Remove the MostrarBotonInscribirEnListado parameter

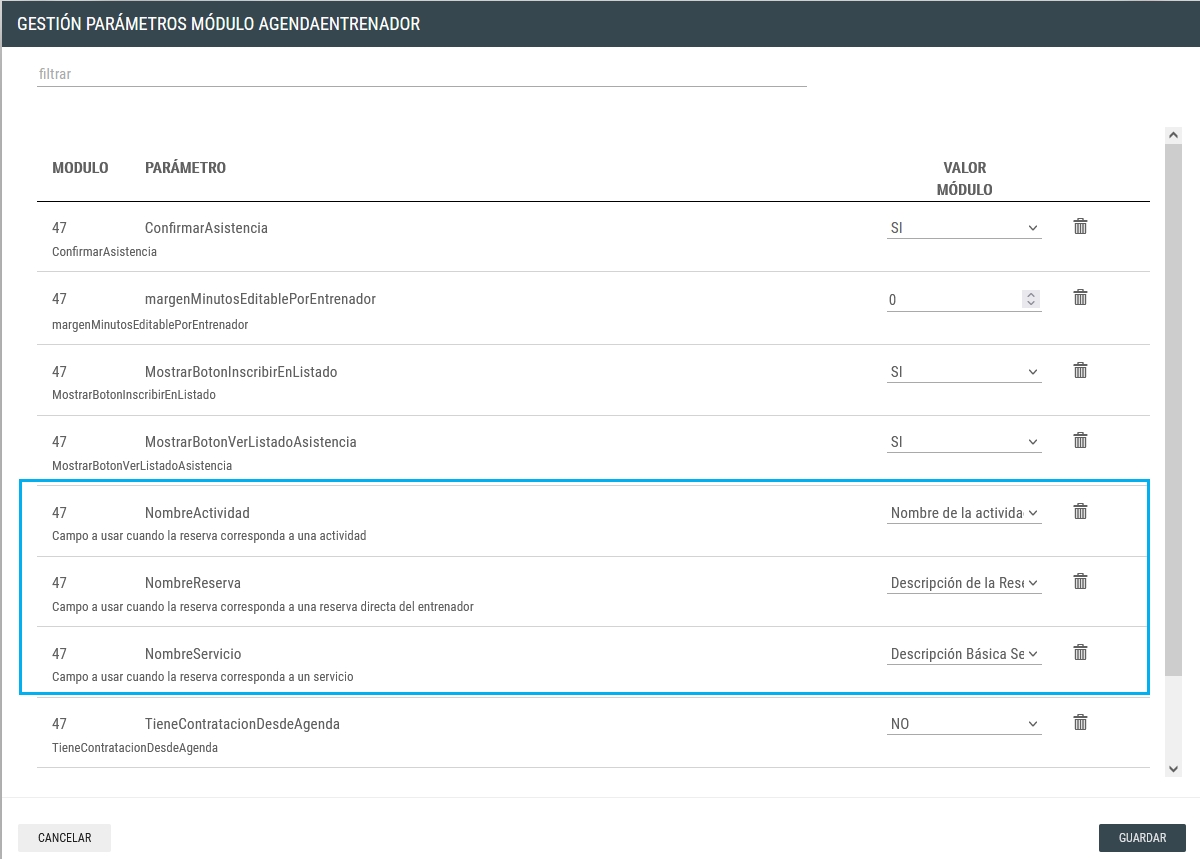[1080, 371]
